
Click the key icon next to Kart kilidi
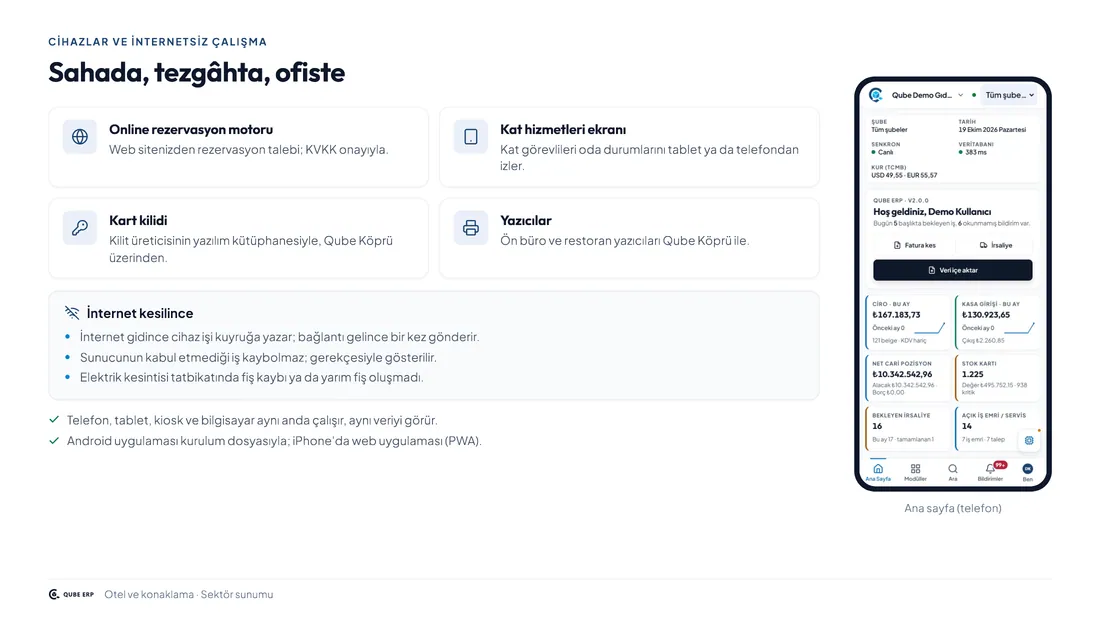pos(80,227)
